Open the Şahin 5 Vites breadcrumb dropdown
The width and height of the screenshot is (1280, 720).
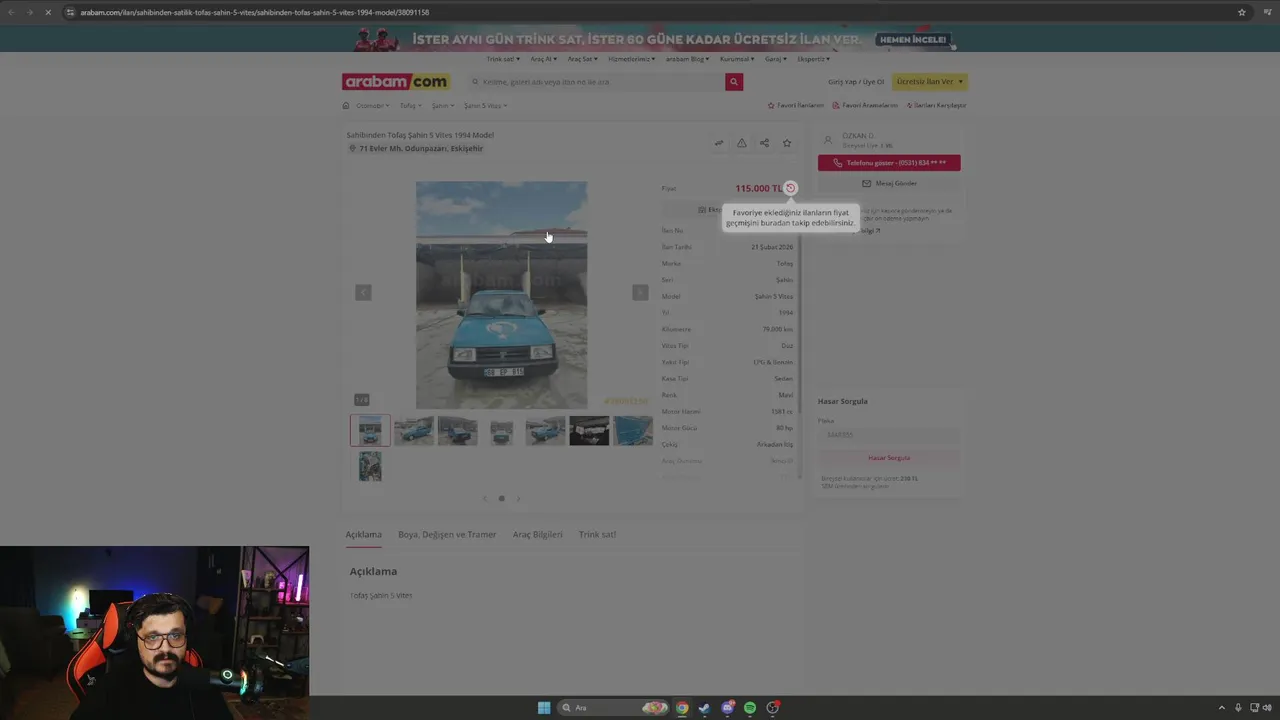coord(485,105)
